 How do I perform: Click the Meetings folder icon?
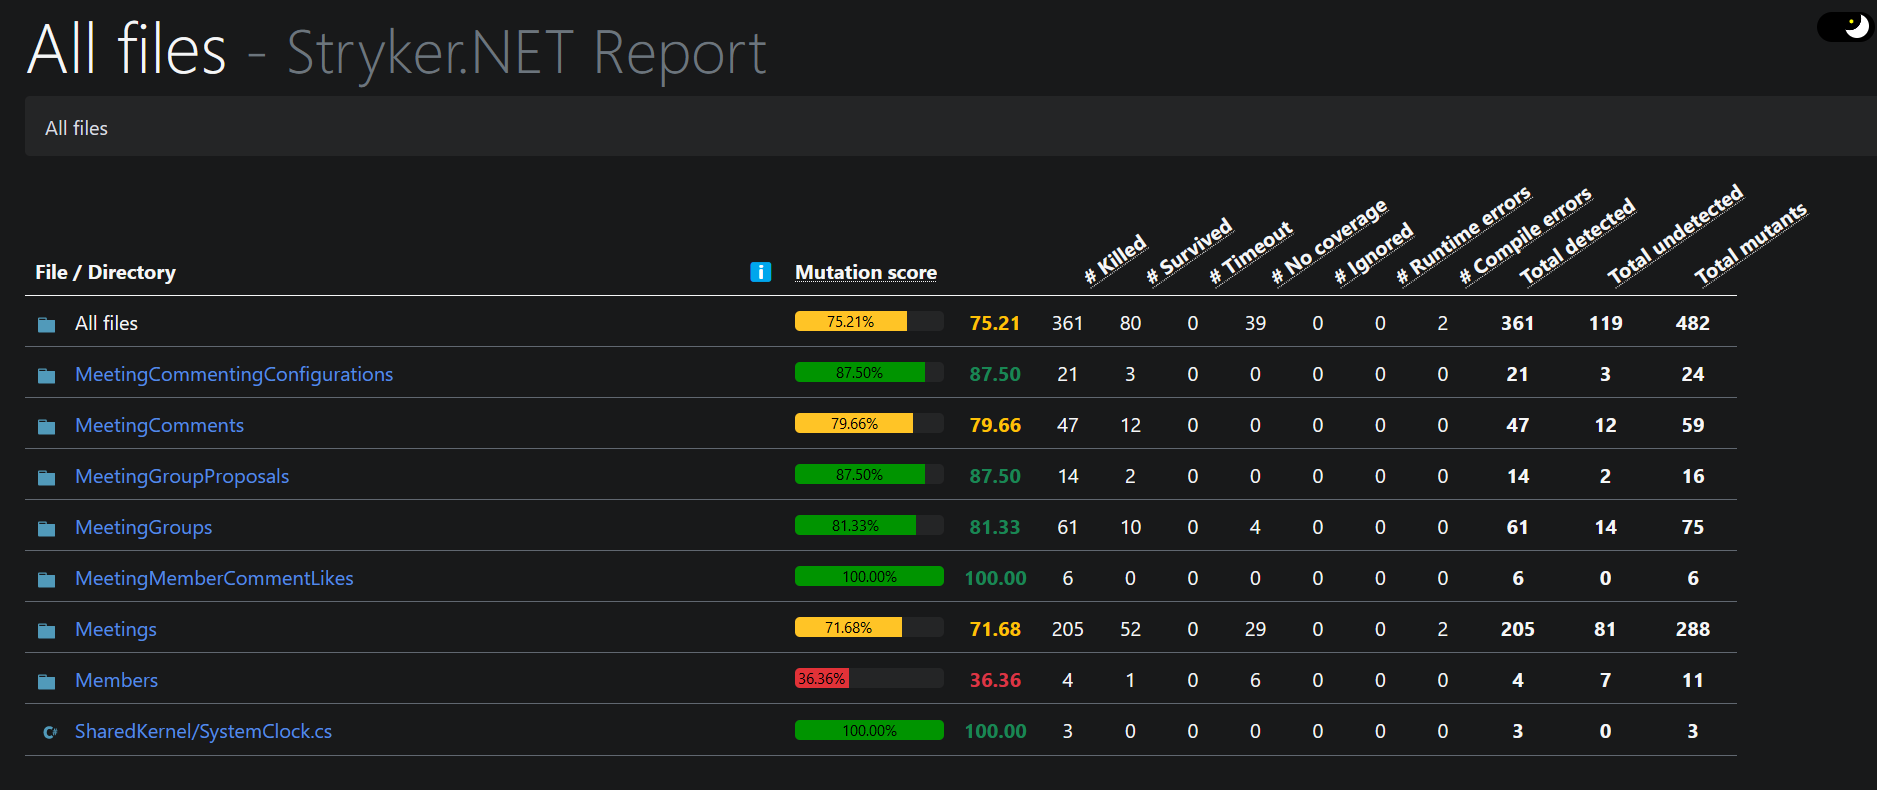tap(46, 630)
